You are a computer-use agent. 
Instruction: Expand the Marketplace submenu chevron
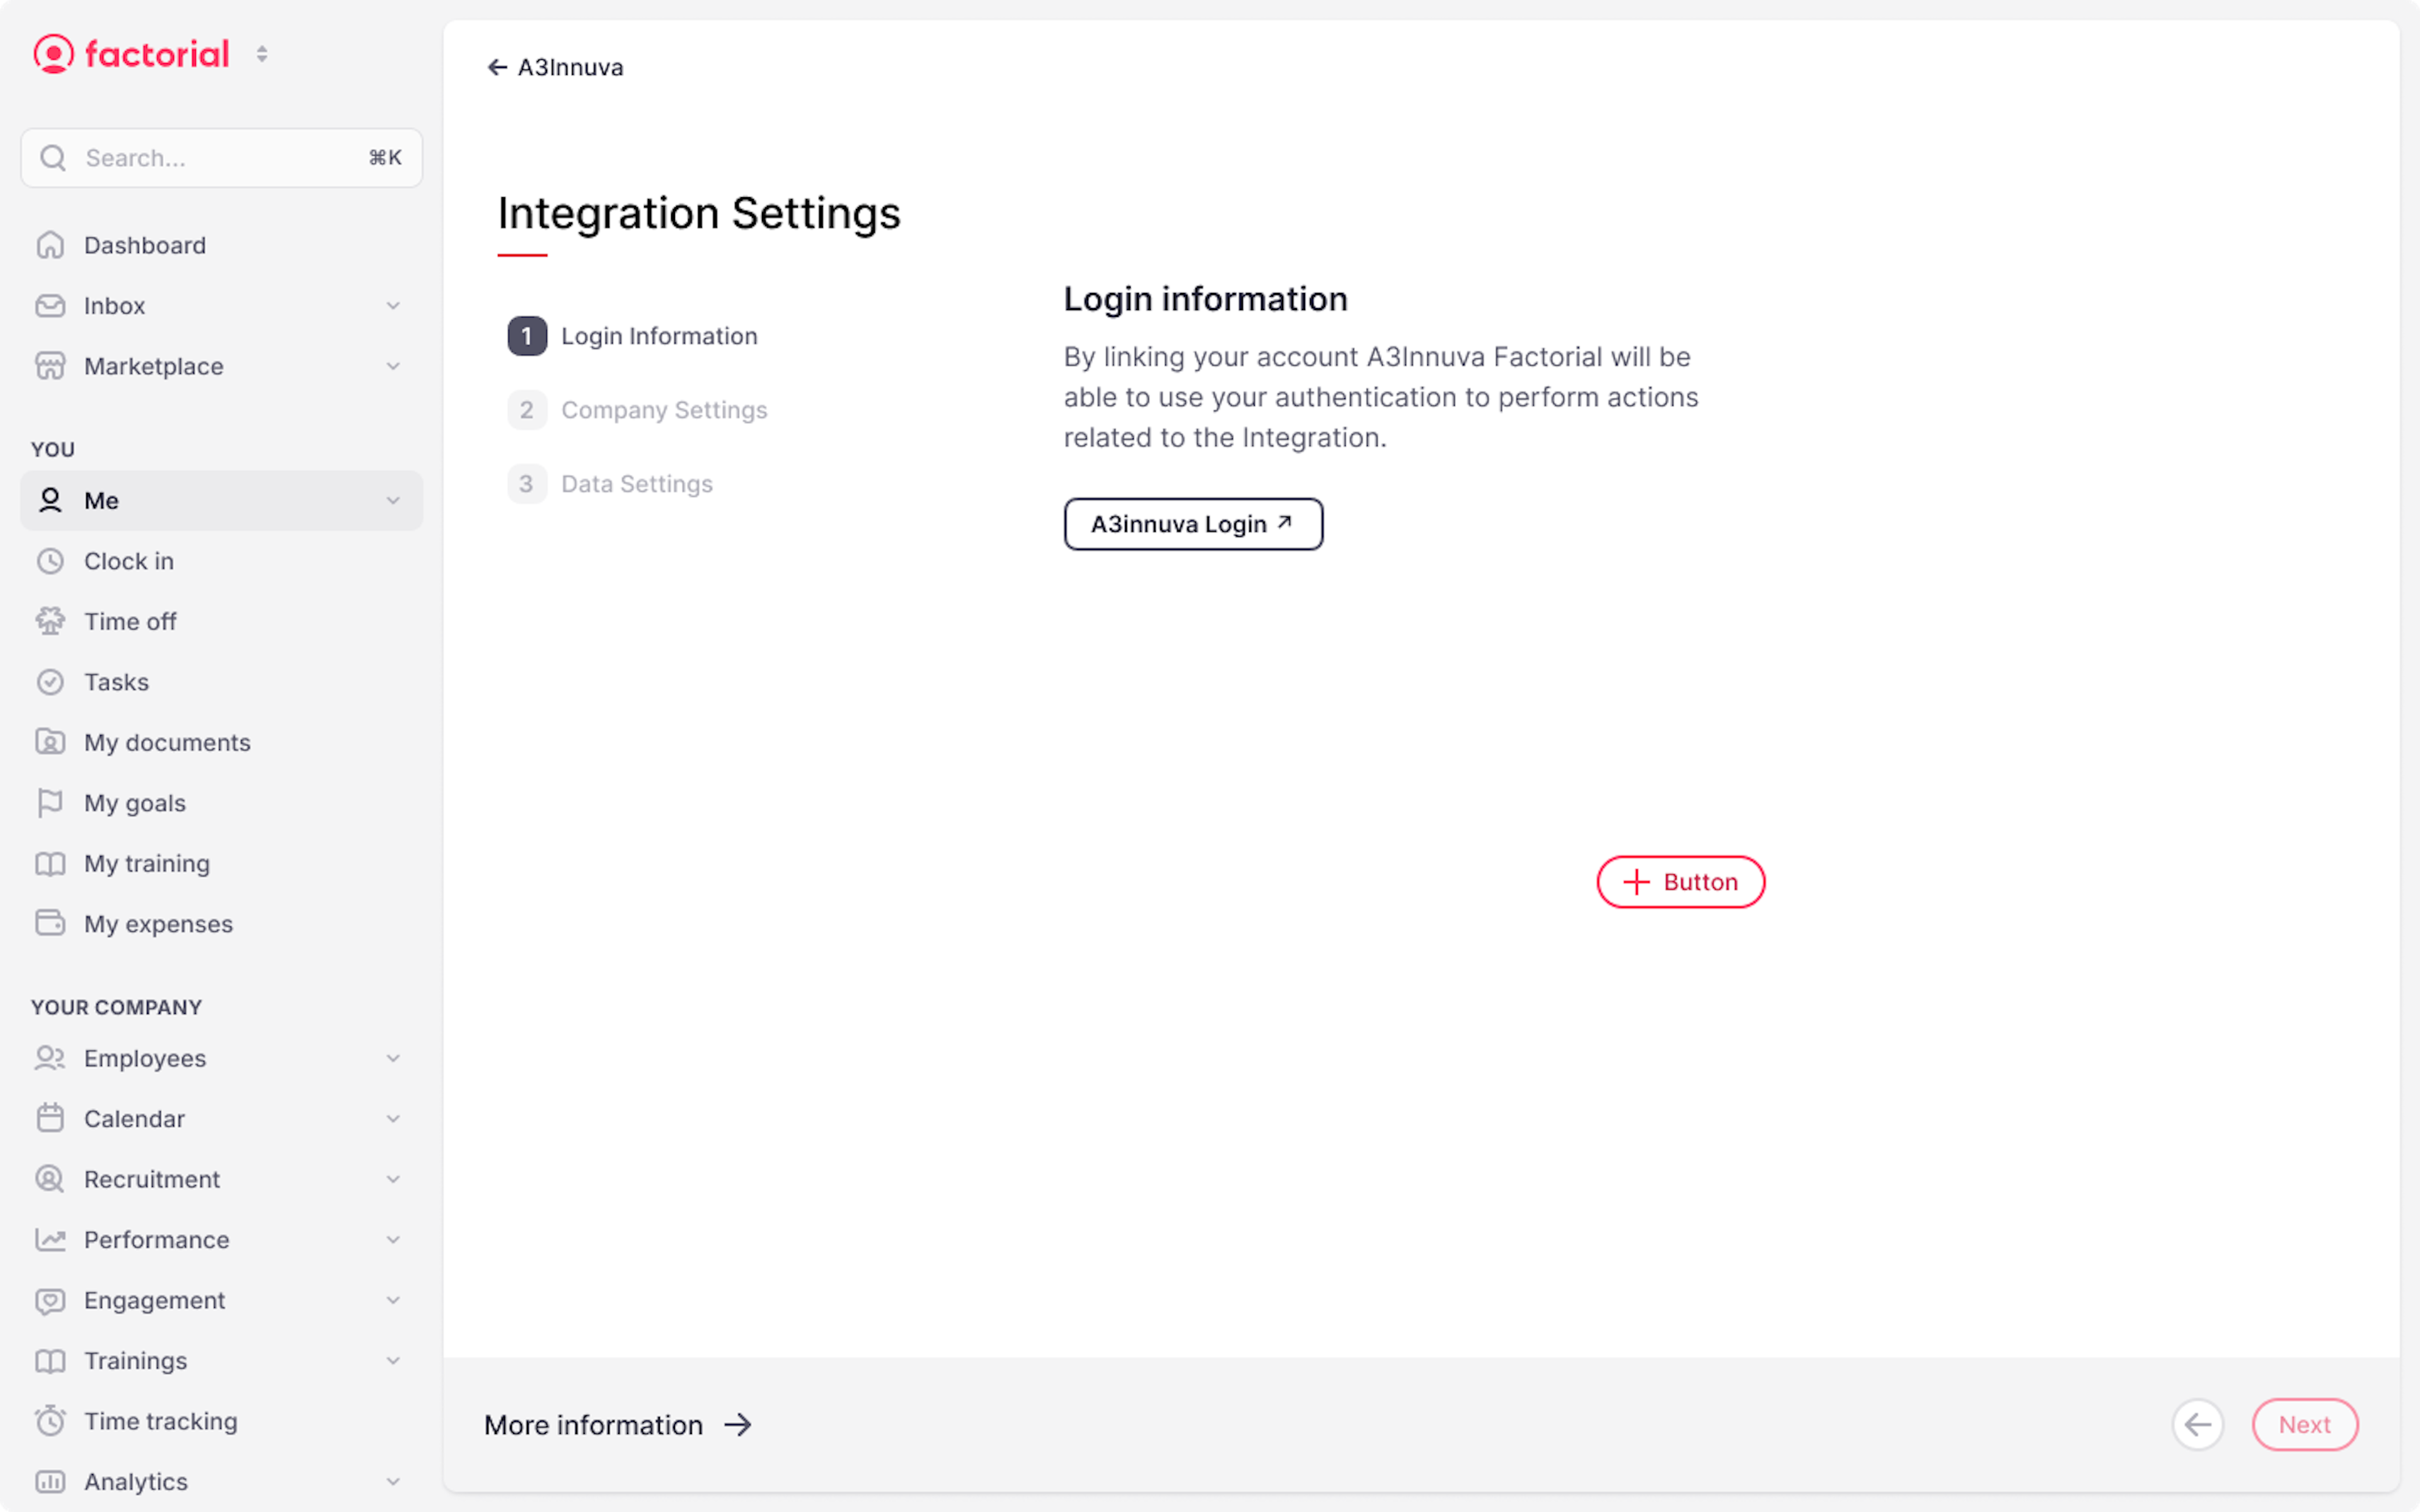[x=393, y=366]
